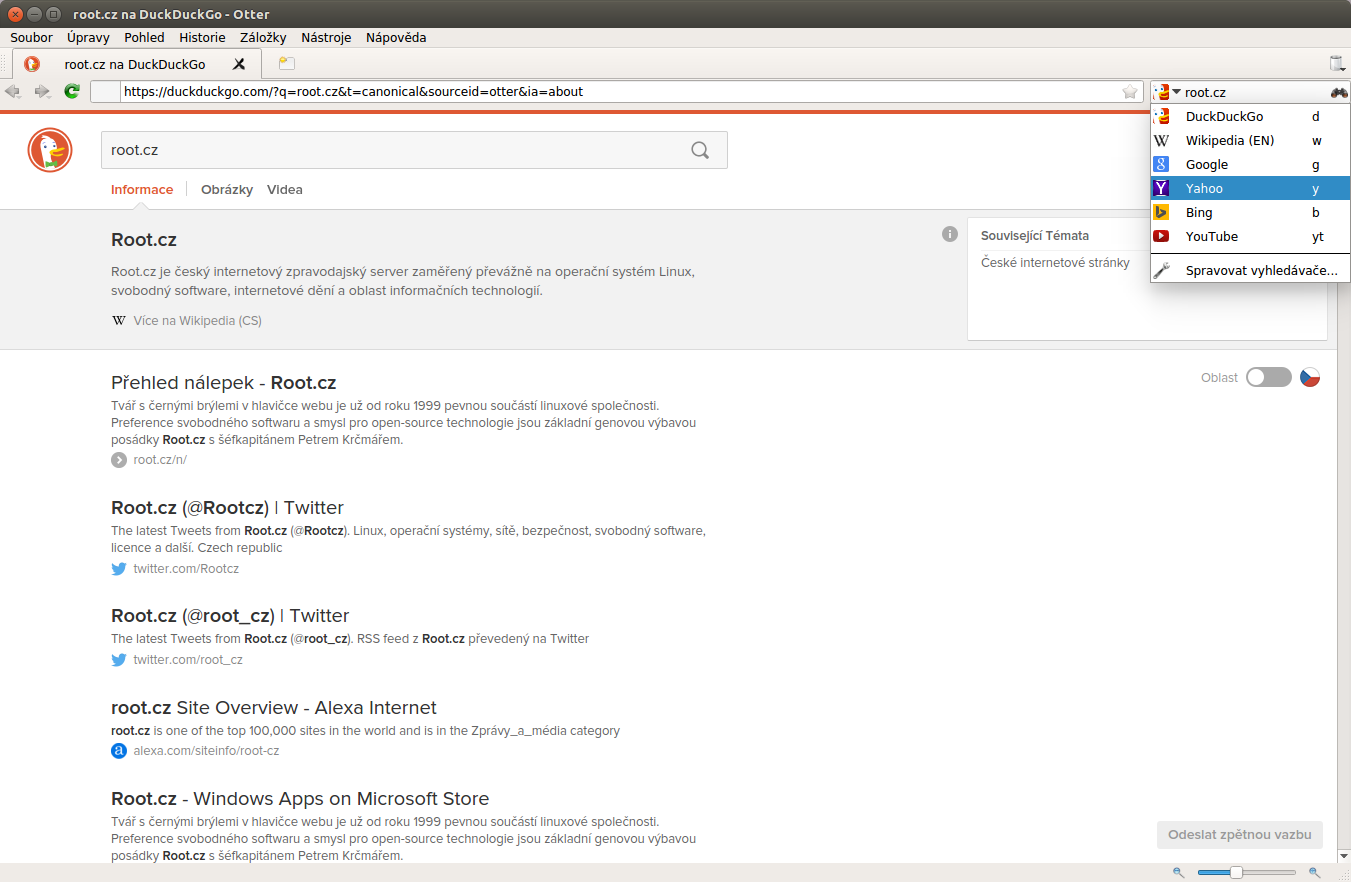
Task: Go forward using the forward arrow
Action: (42, 91)
